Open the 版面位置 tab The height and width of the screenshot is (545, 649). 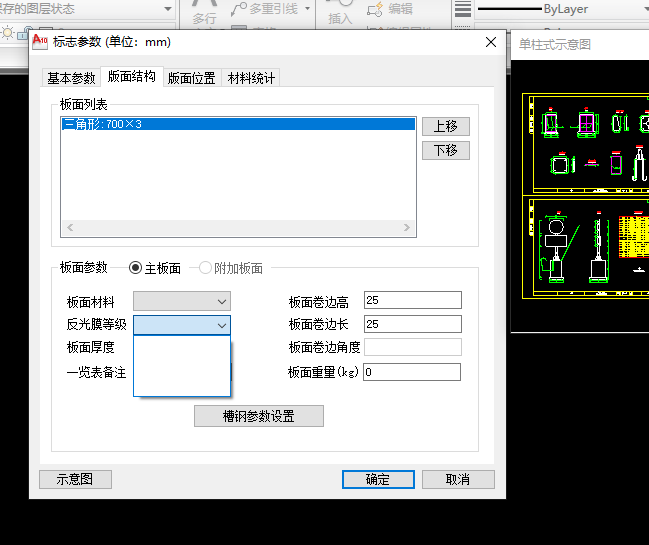tap(191, 78)
